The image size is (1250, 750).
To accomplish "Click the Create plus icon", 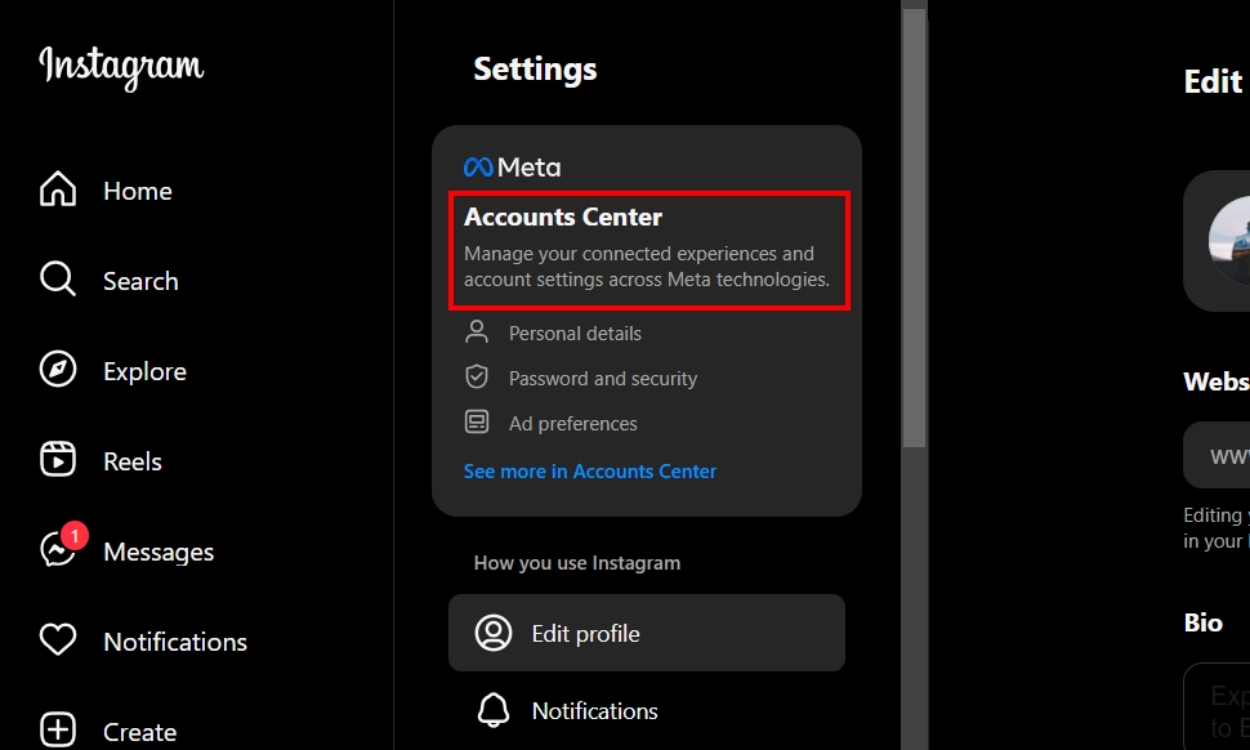I will pos(58,730).
